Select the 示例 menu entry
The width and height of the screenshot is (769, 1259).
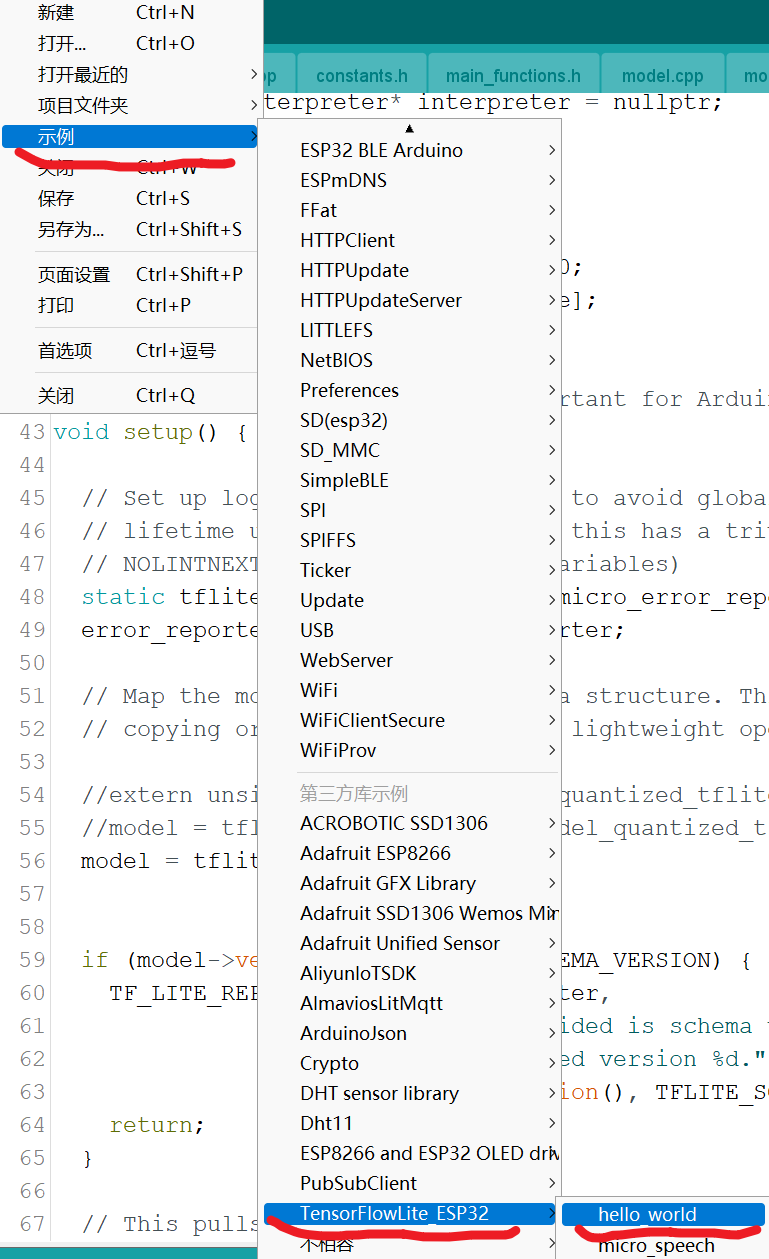[131, 137]
